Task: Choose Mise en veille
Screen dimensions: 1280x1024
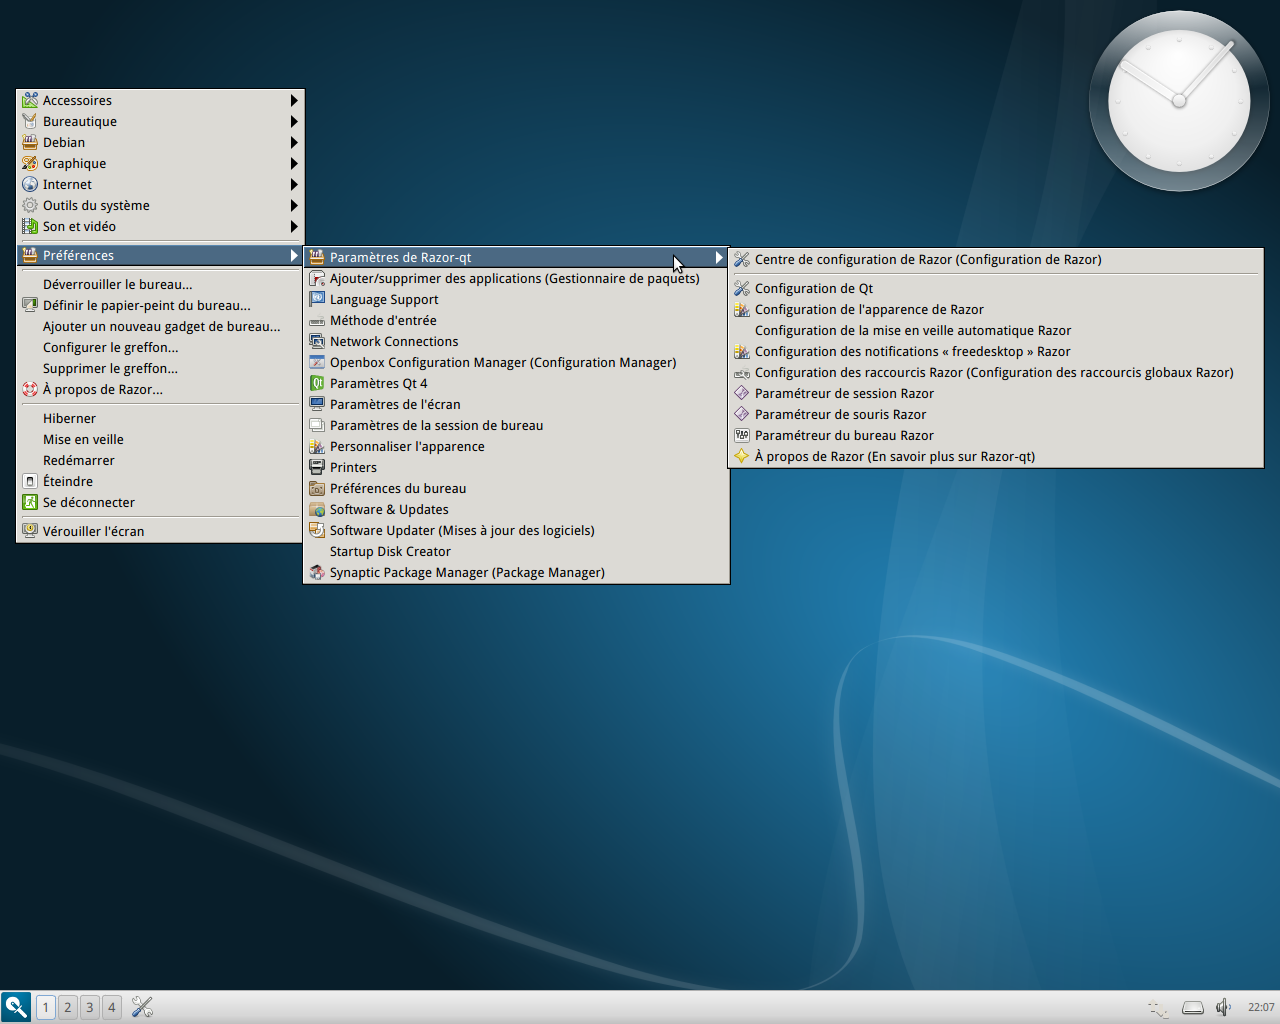Action: coord(160,439)
